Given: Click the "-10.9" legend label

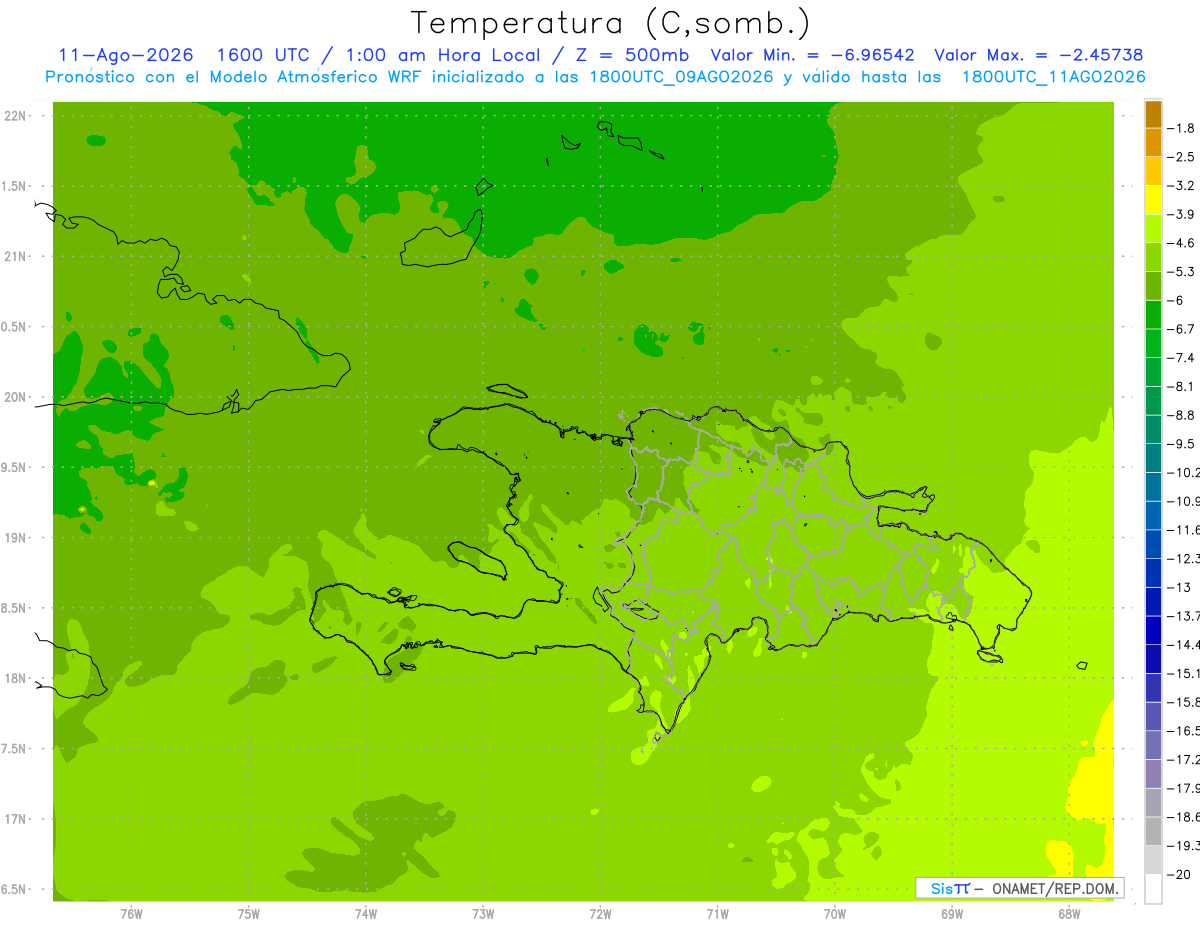Looking at the screenshot, I should click(x=1184, y=501).
